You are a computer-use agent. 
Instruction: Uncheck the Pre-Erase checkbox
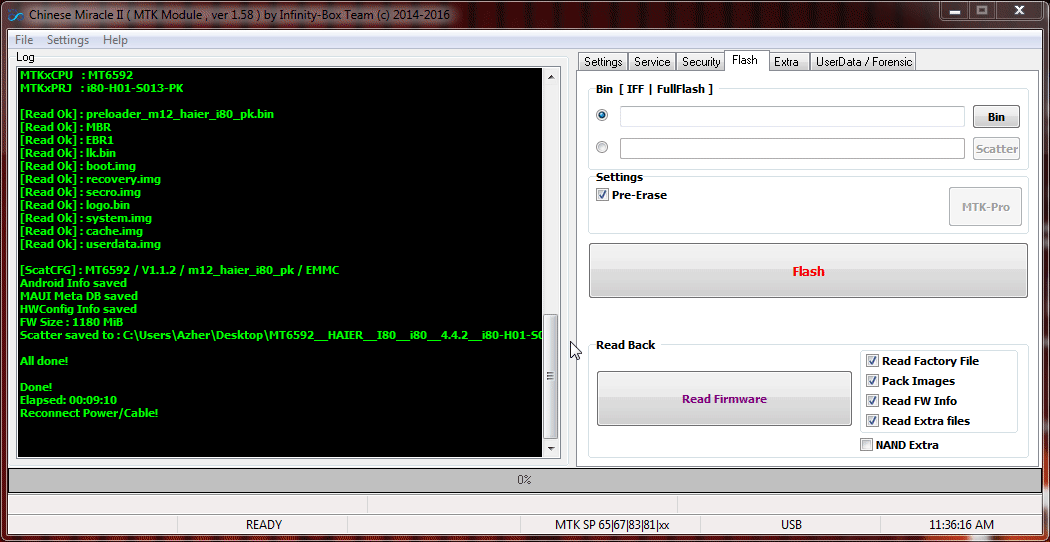point(601,195)
